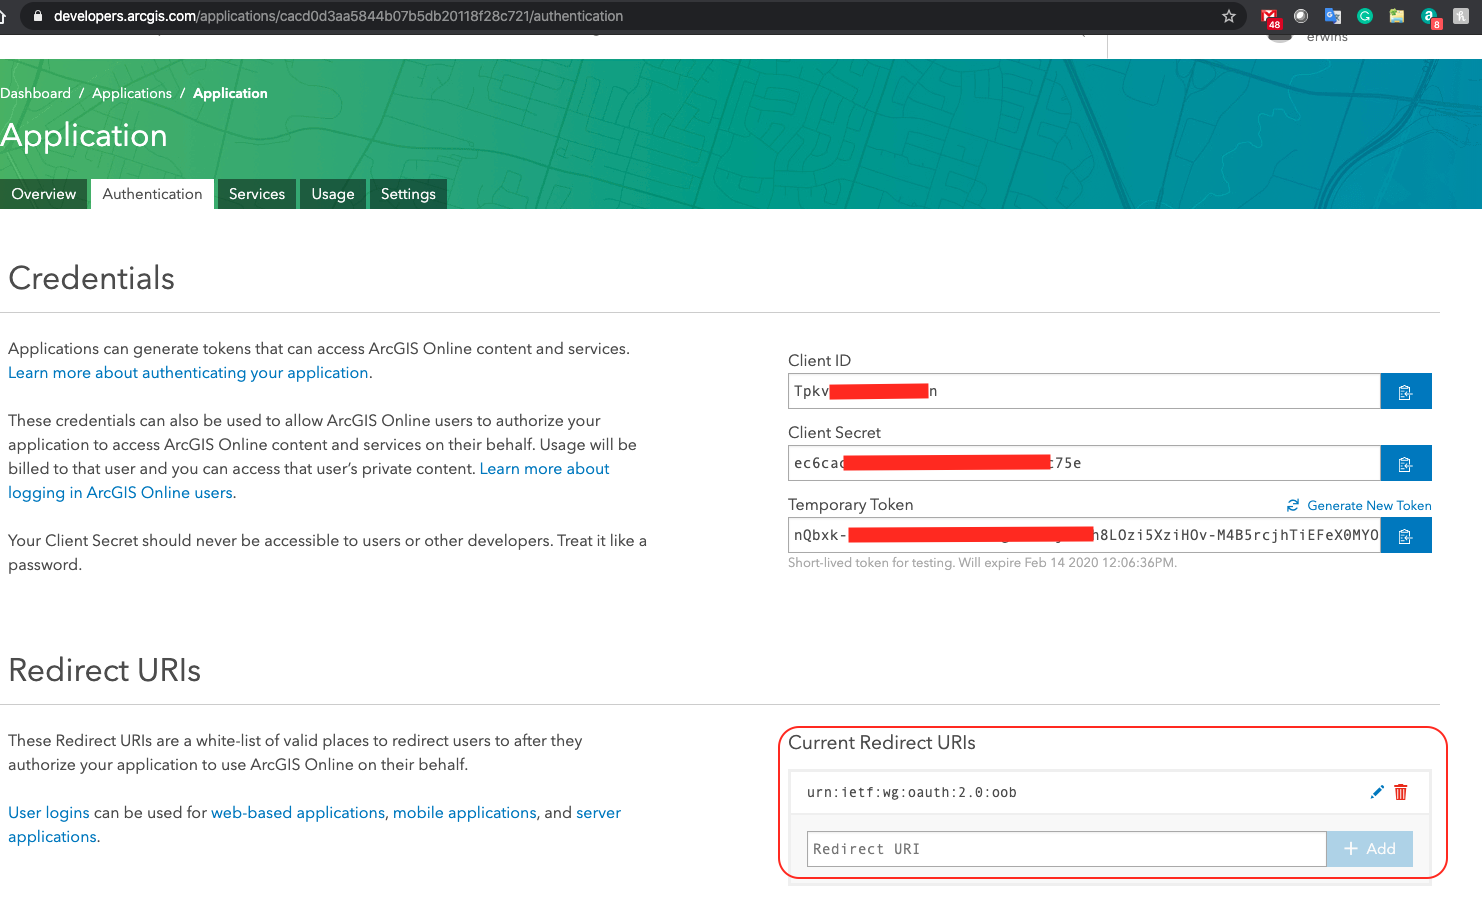Open the Settings tab
Viewport: 1482px width, 903px height.
(408, 194)
